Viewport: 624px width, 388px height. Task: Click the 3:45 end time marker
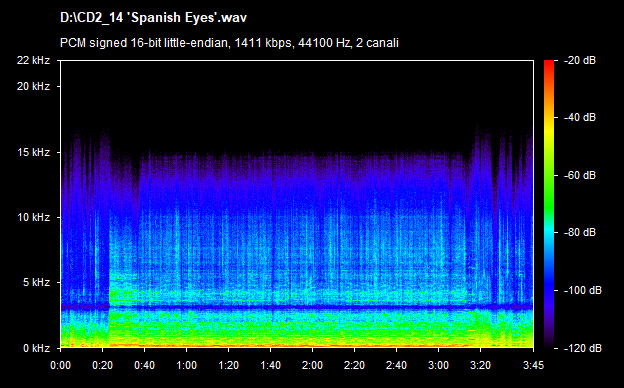click(x=533, y=365)
